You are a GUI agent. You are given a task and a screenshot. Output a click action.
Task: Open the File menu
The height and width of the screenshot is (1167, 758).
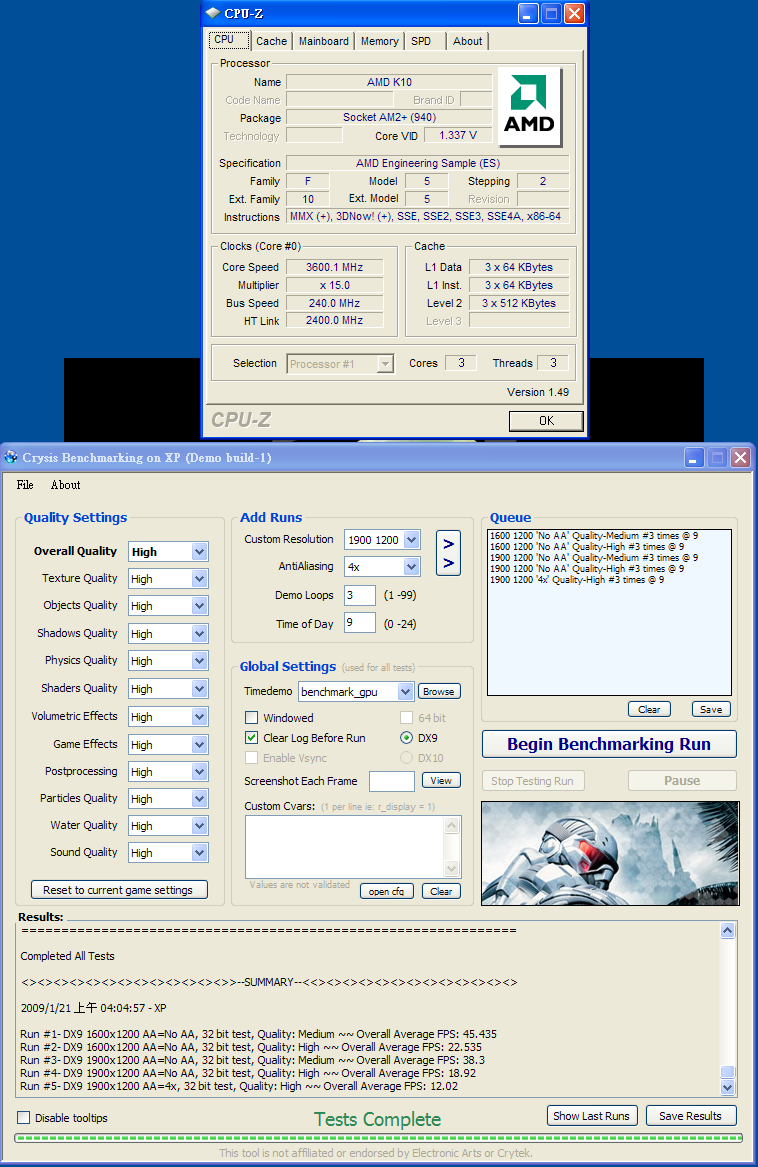click(x=25, y=485)
